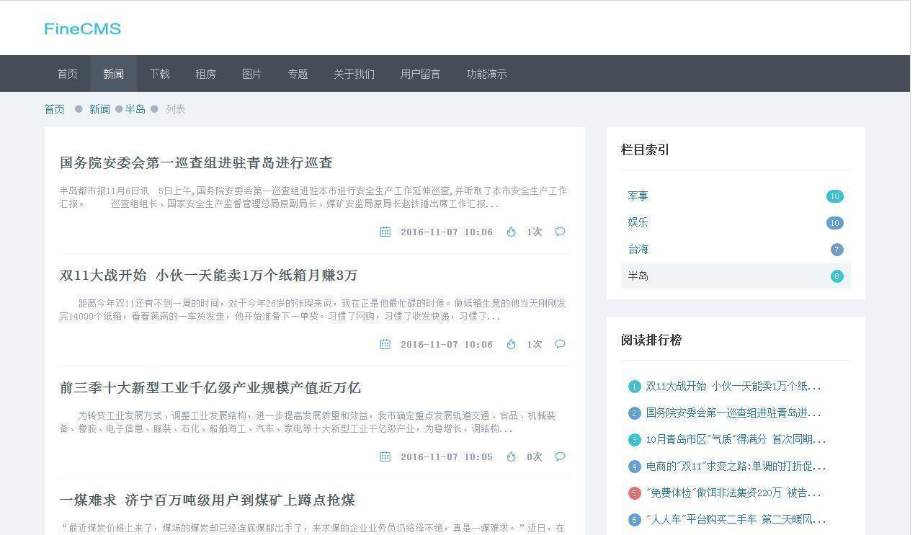Click comment bubble icon of 前三季十大新型工业 article

coord(560,456)
